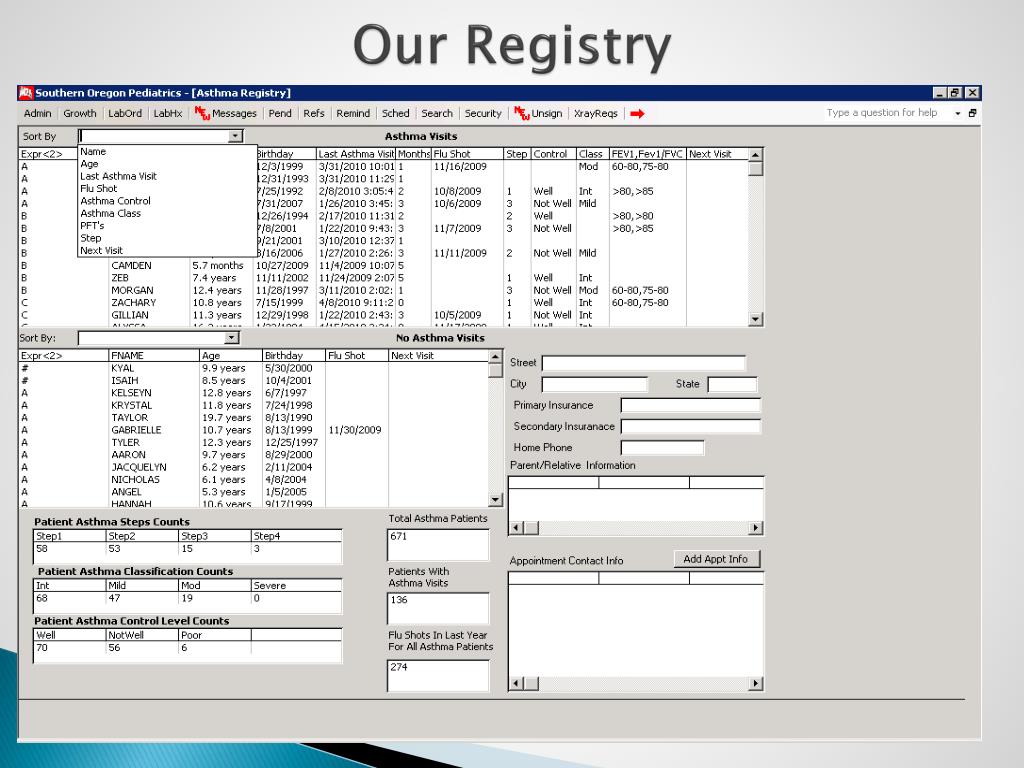Click the Asthma Visits vertical scrollbar track
1024x768 pixels.
[x=756, y=240]
